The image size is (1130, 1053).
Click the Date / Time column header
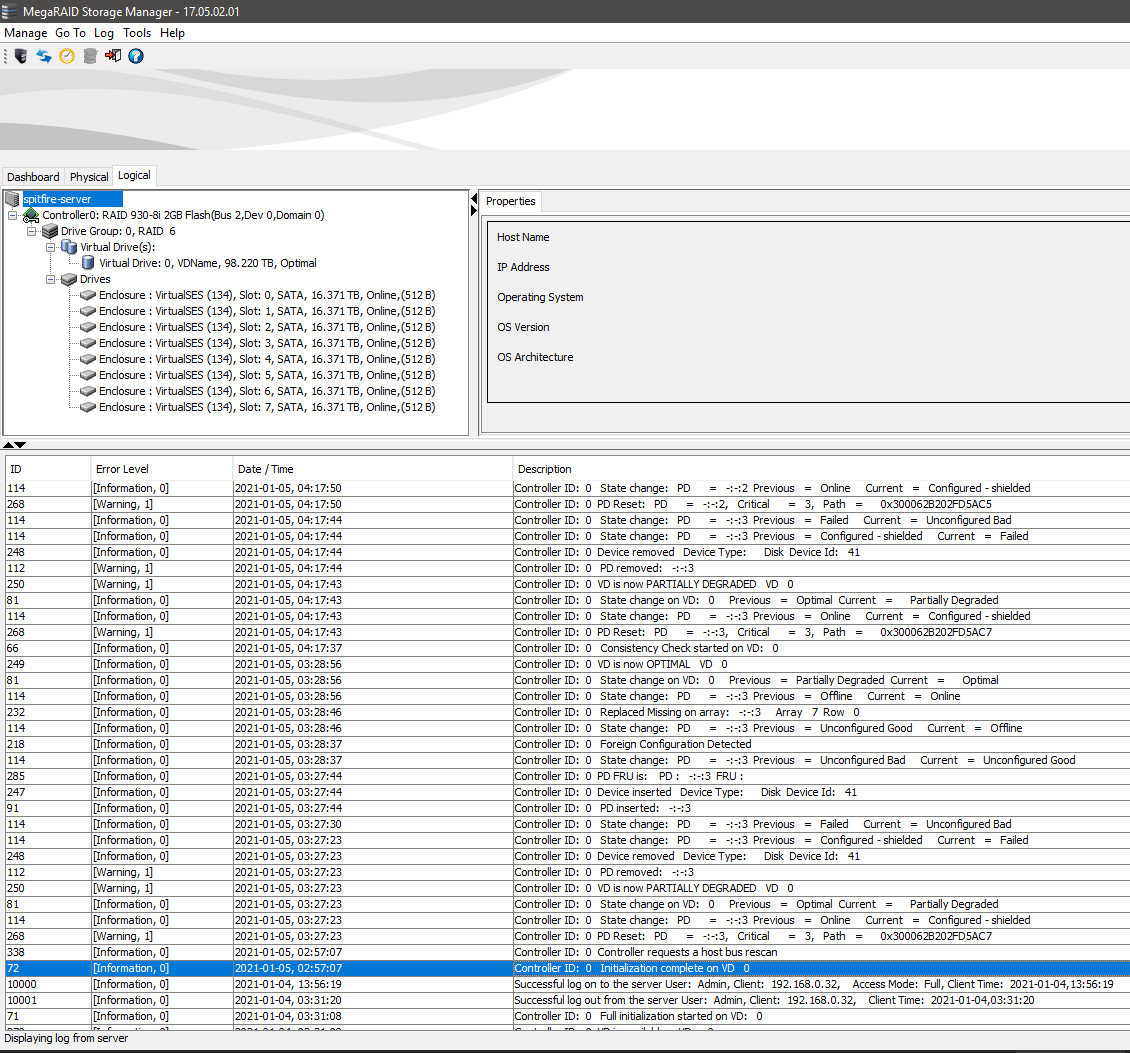coord(265,469)
